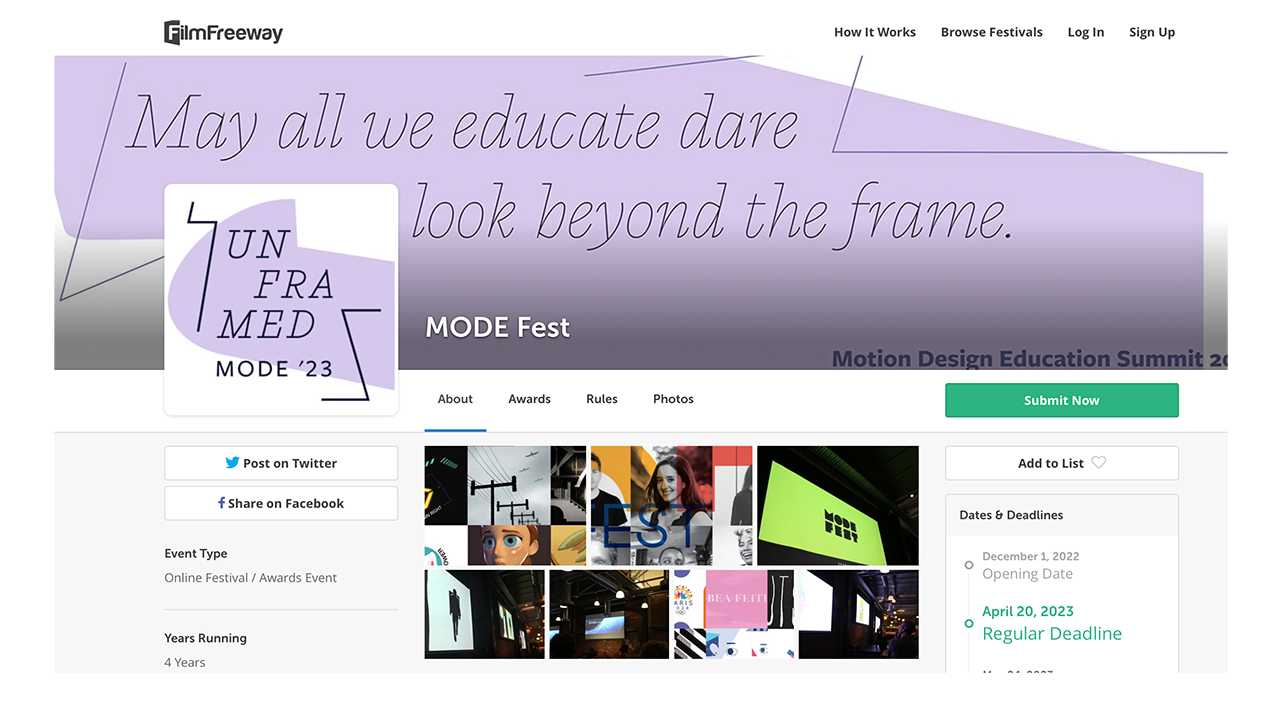This screenshot has height=720, width=1280.
Task: Click the December 1, 2022 Opening Date entry
Action: click(1030, 565)
